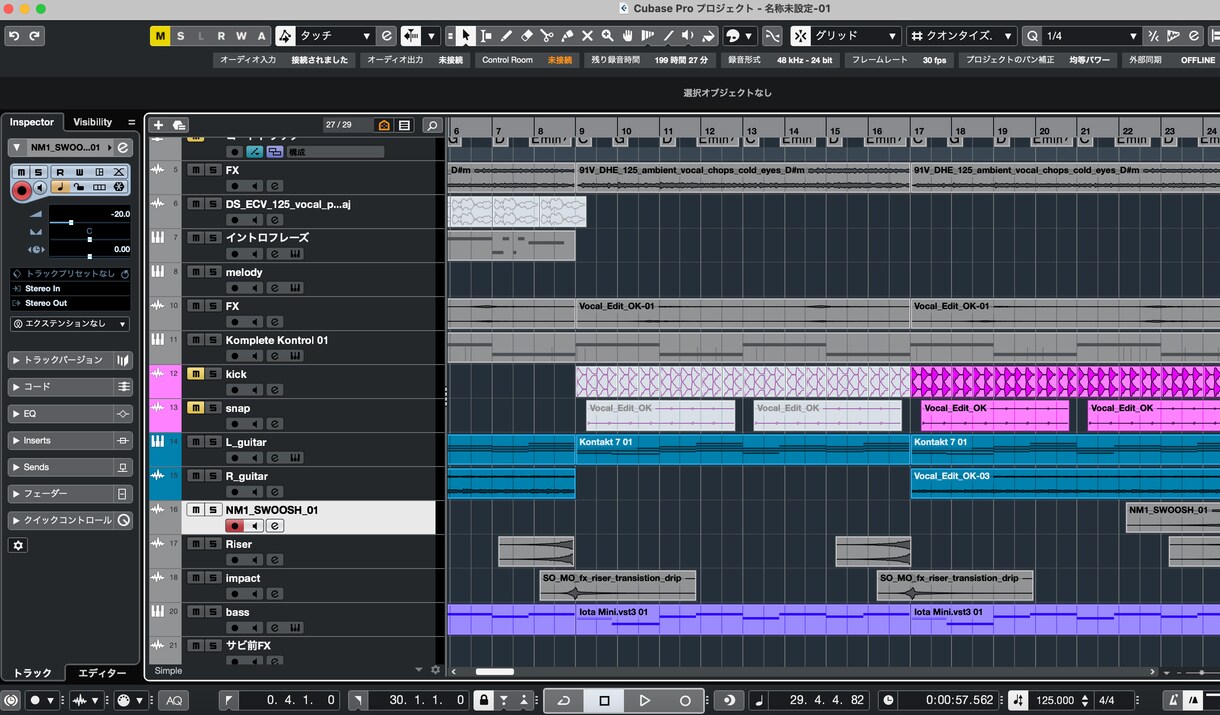
Task: Click the transport Record button
Action: point(685,700)
